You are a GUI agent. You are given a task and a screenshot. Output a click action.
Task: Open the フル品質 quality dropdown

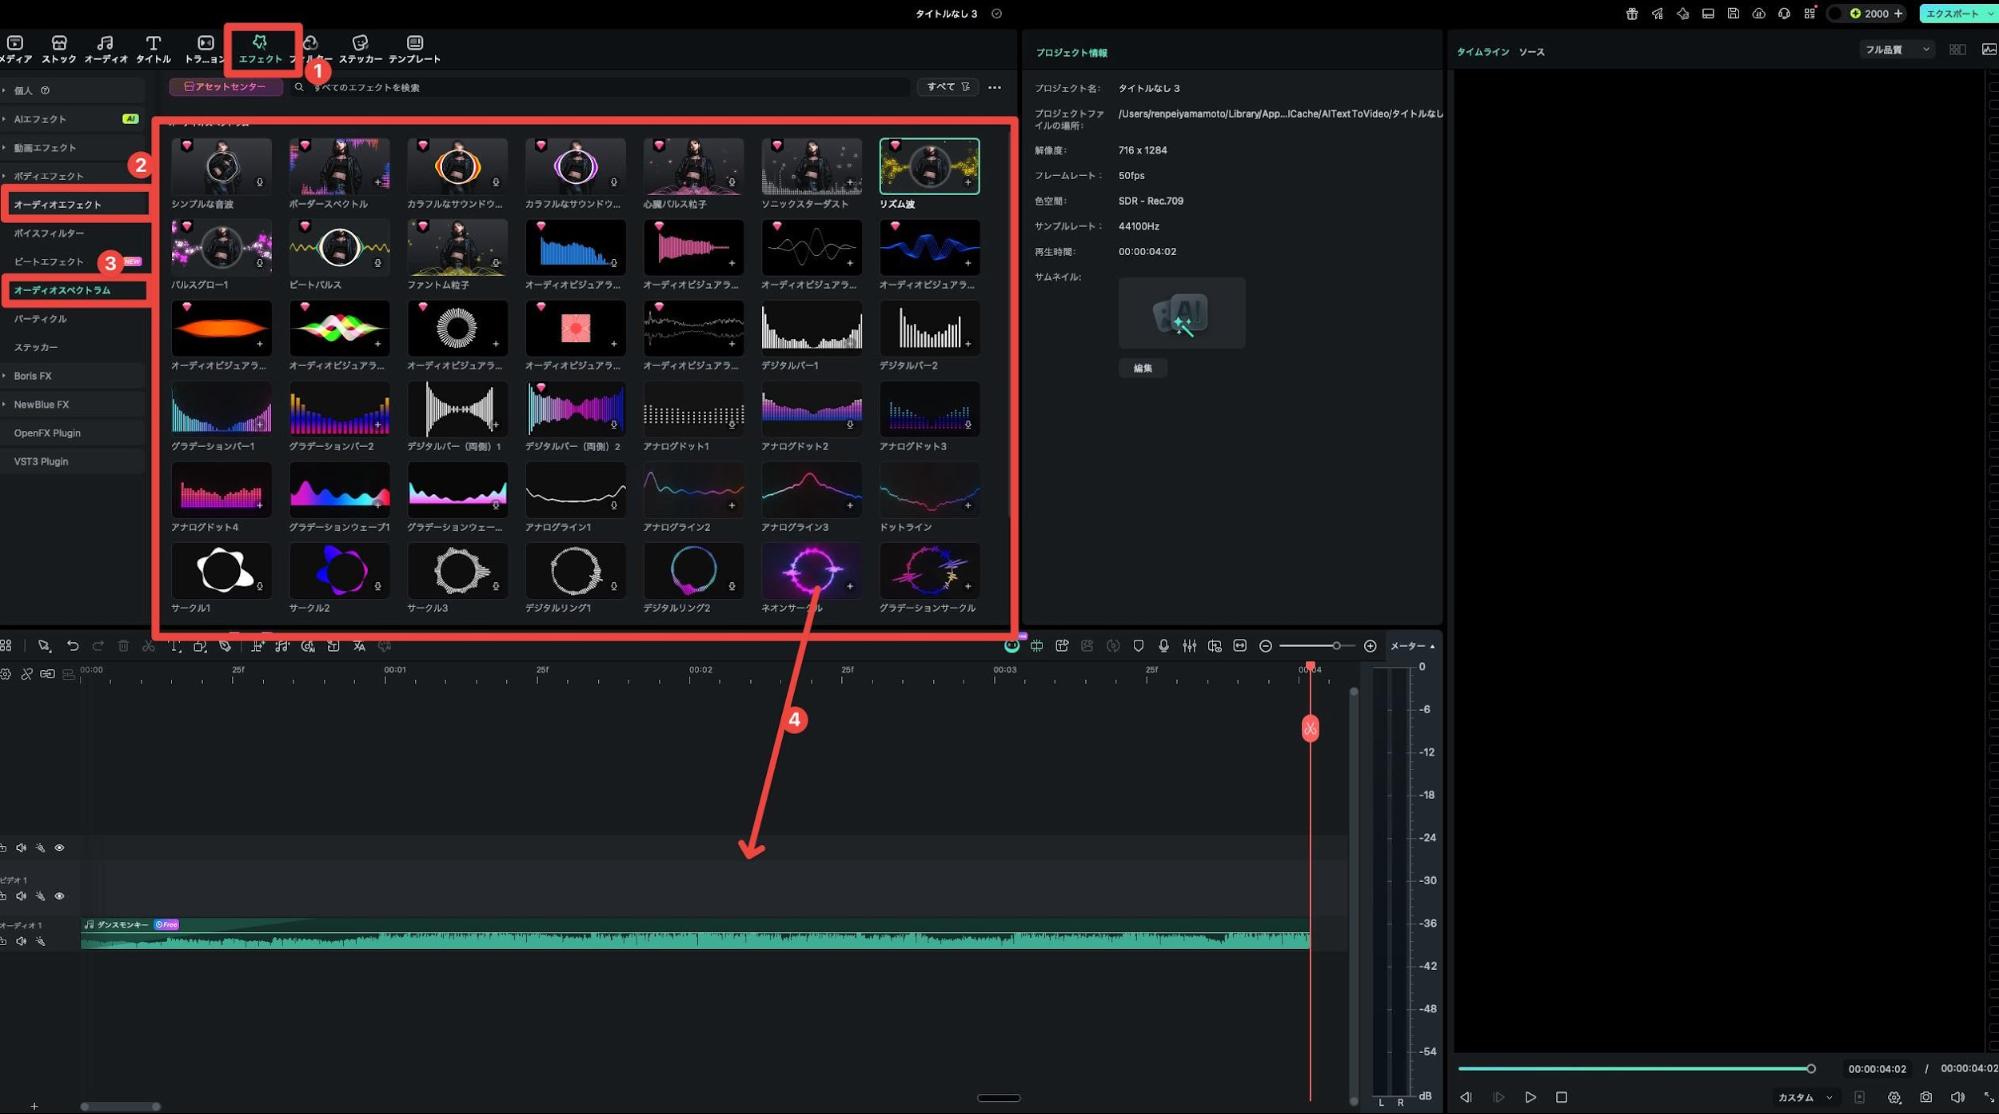coord(1896,50)
